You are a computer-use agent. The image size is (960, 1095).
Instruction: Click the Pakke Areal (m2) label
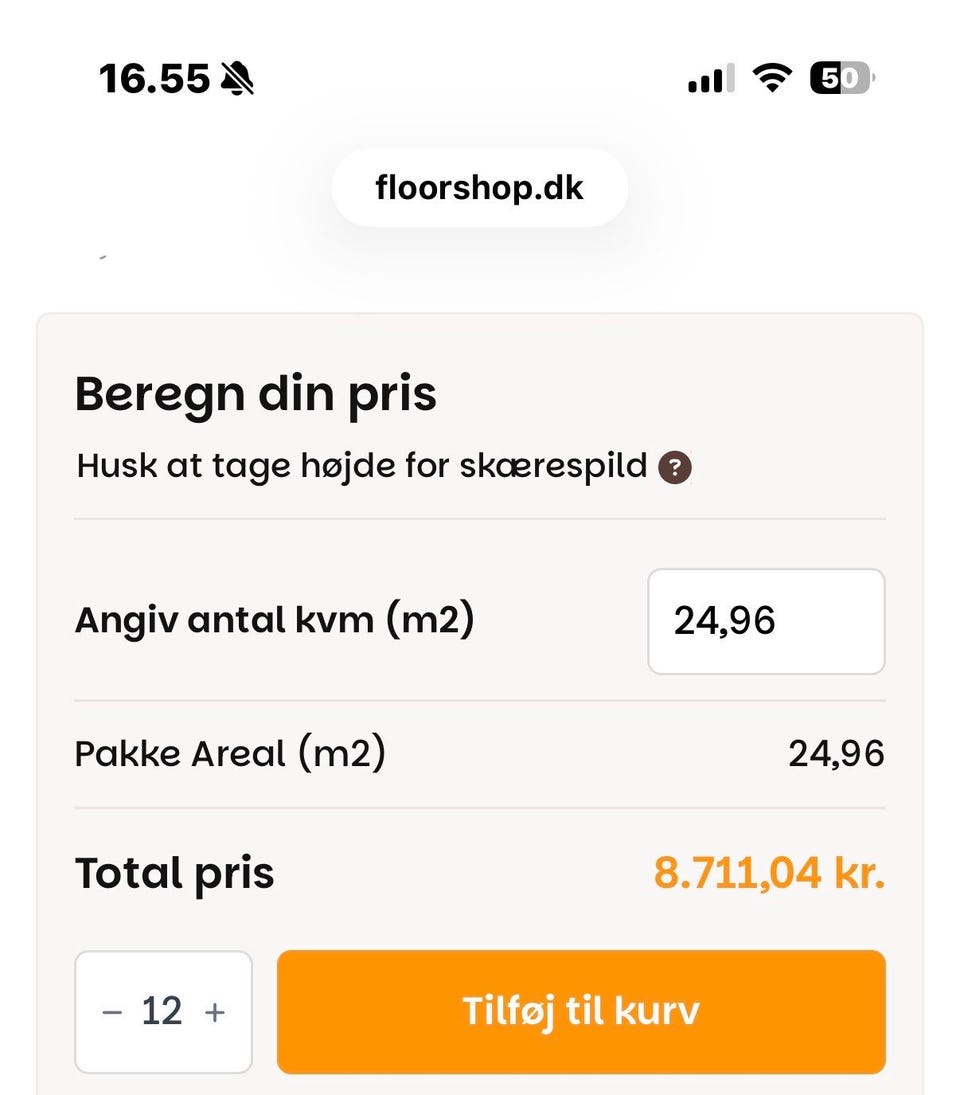coord(230,753)
